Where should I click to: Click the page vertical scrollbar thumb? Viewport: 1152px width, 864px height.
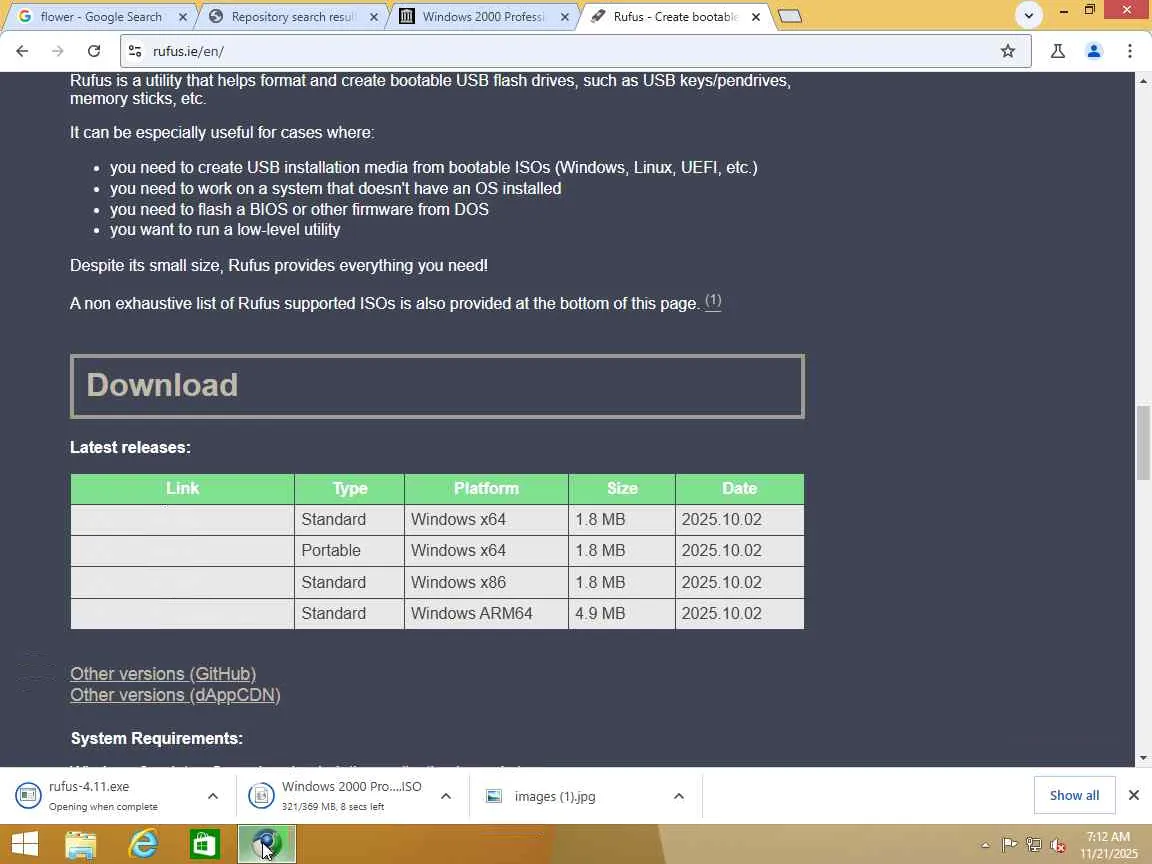click(x=1143, y=442)
